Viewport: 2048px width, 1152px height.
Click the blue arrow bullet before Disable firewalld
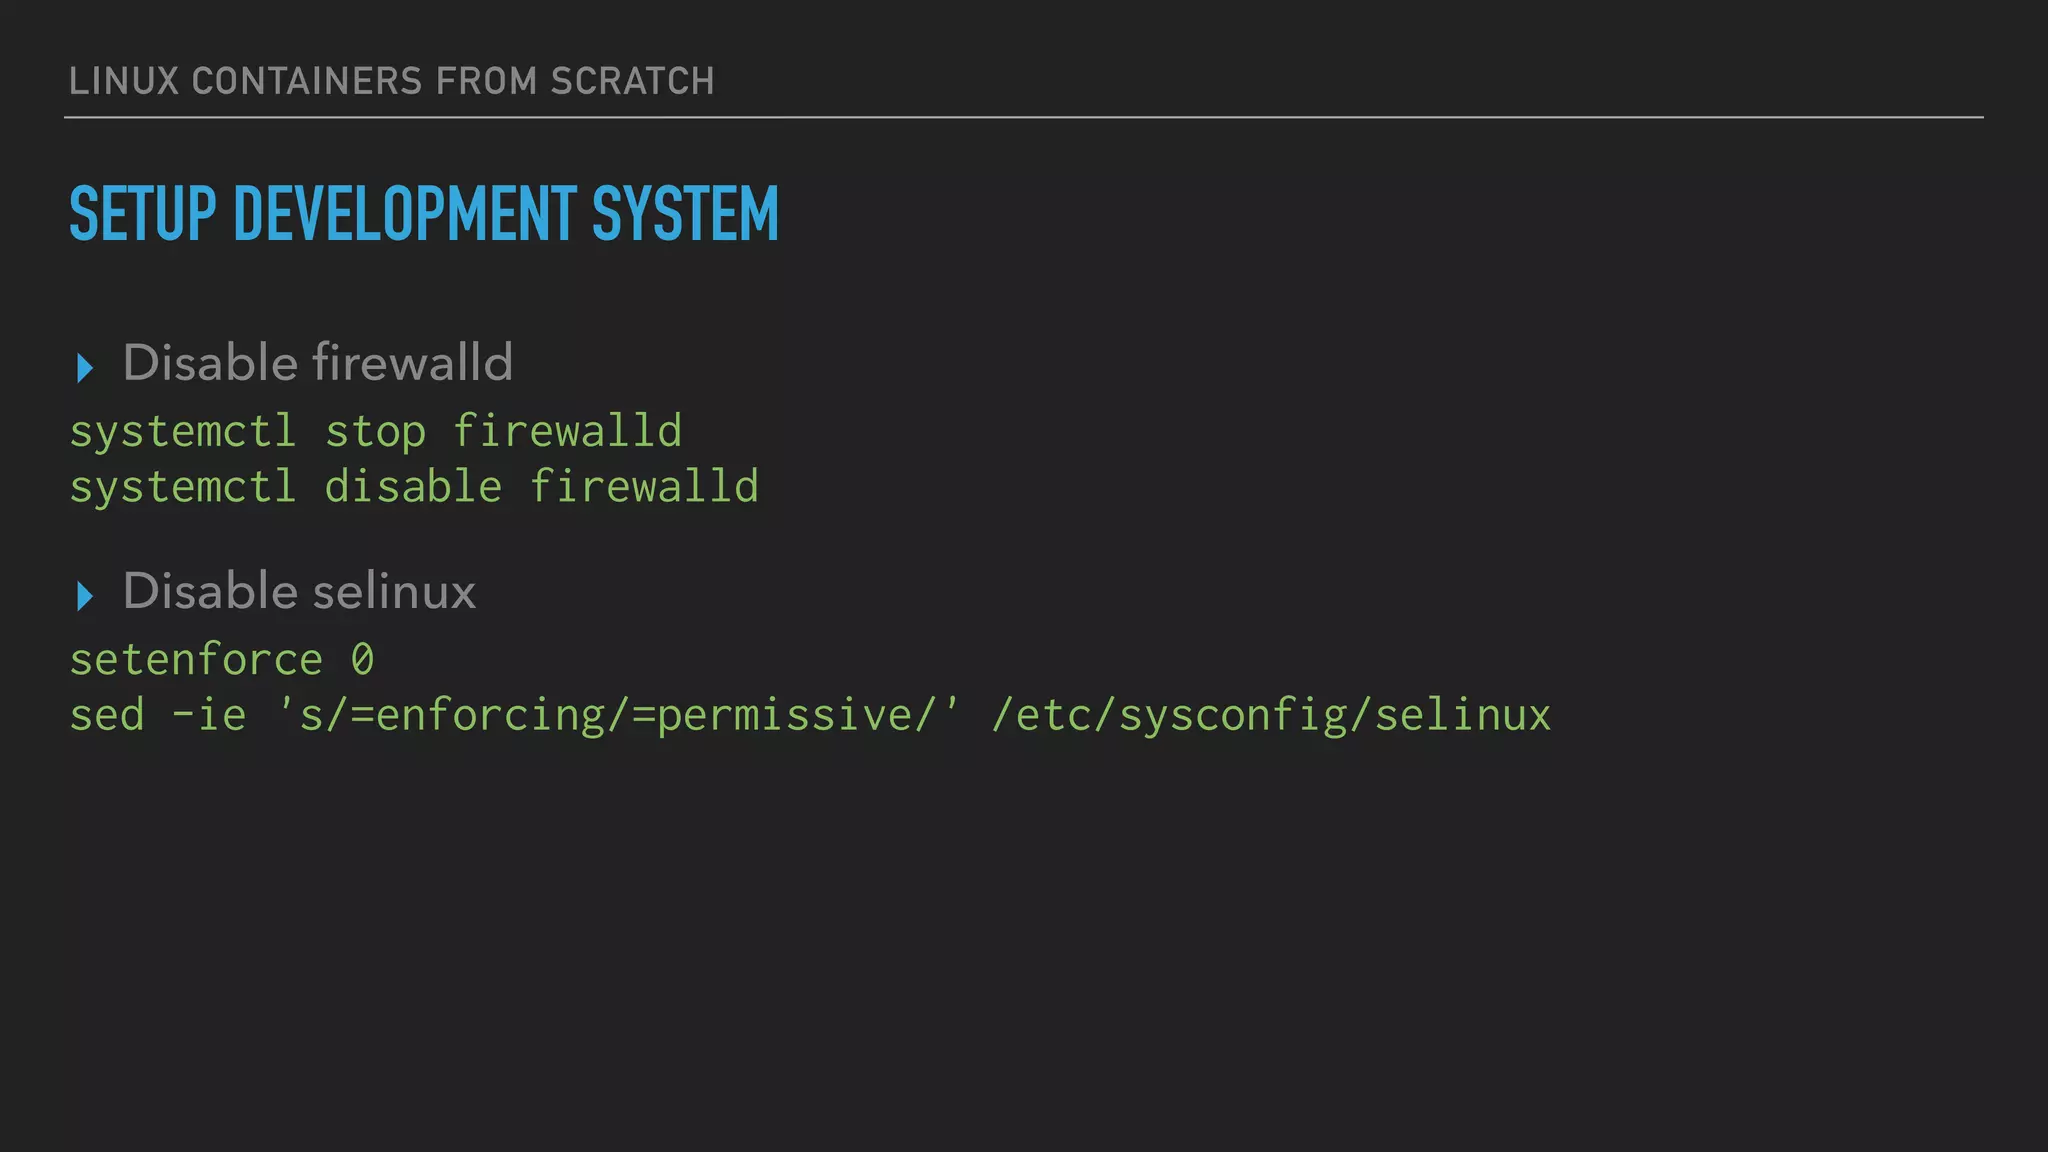[x=85, y=368]
